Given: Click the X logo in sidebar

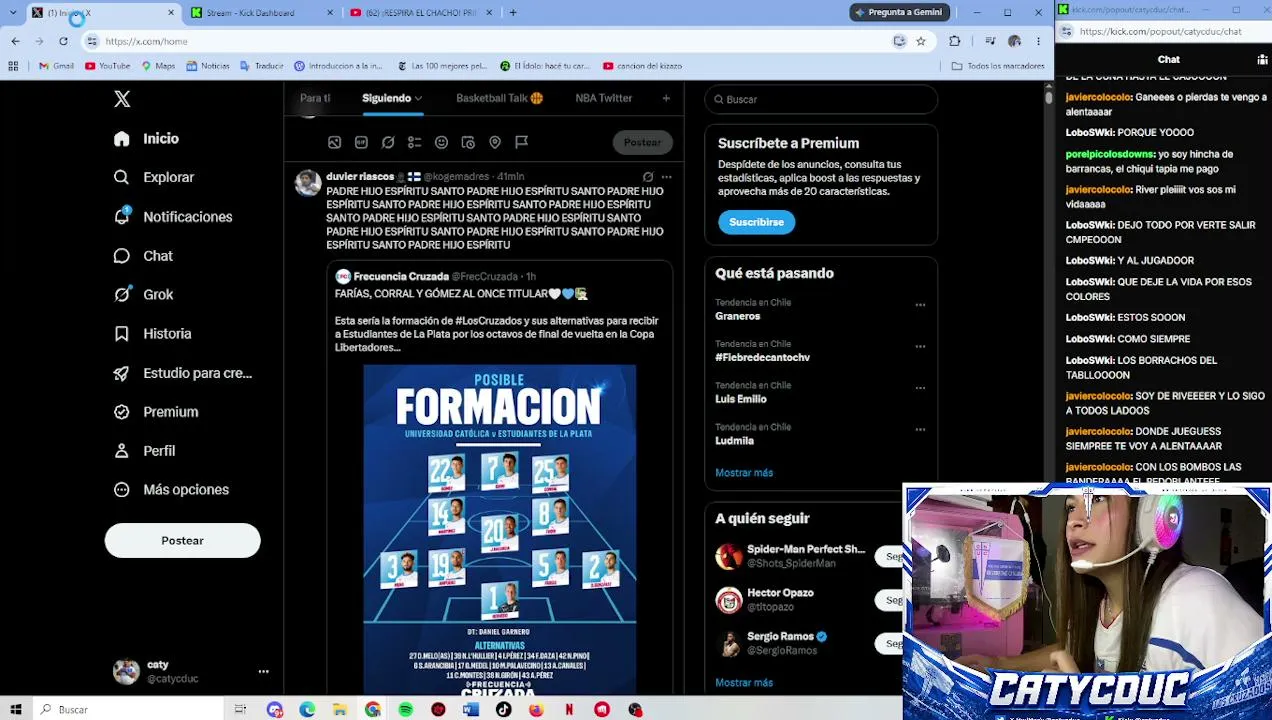Looking at the screenshot, I should pyautogui.click(x=122, y=99).
